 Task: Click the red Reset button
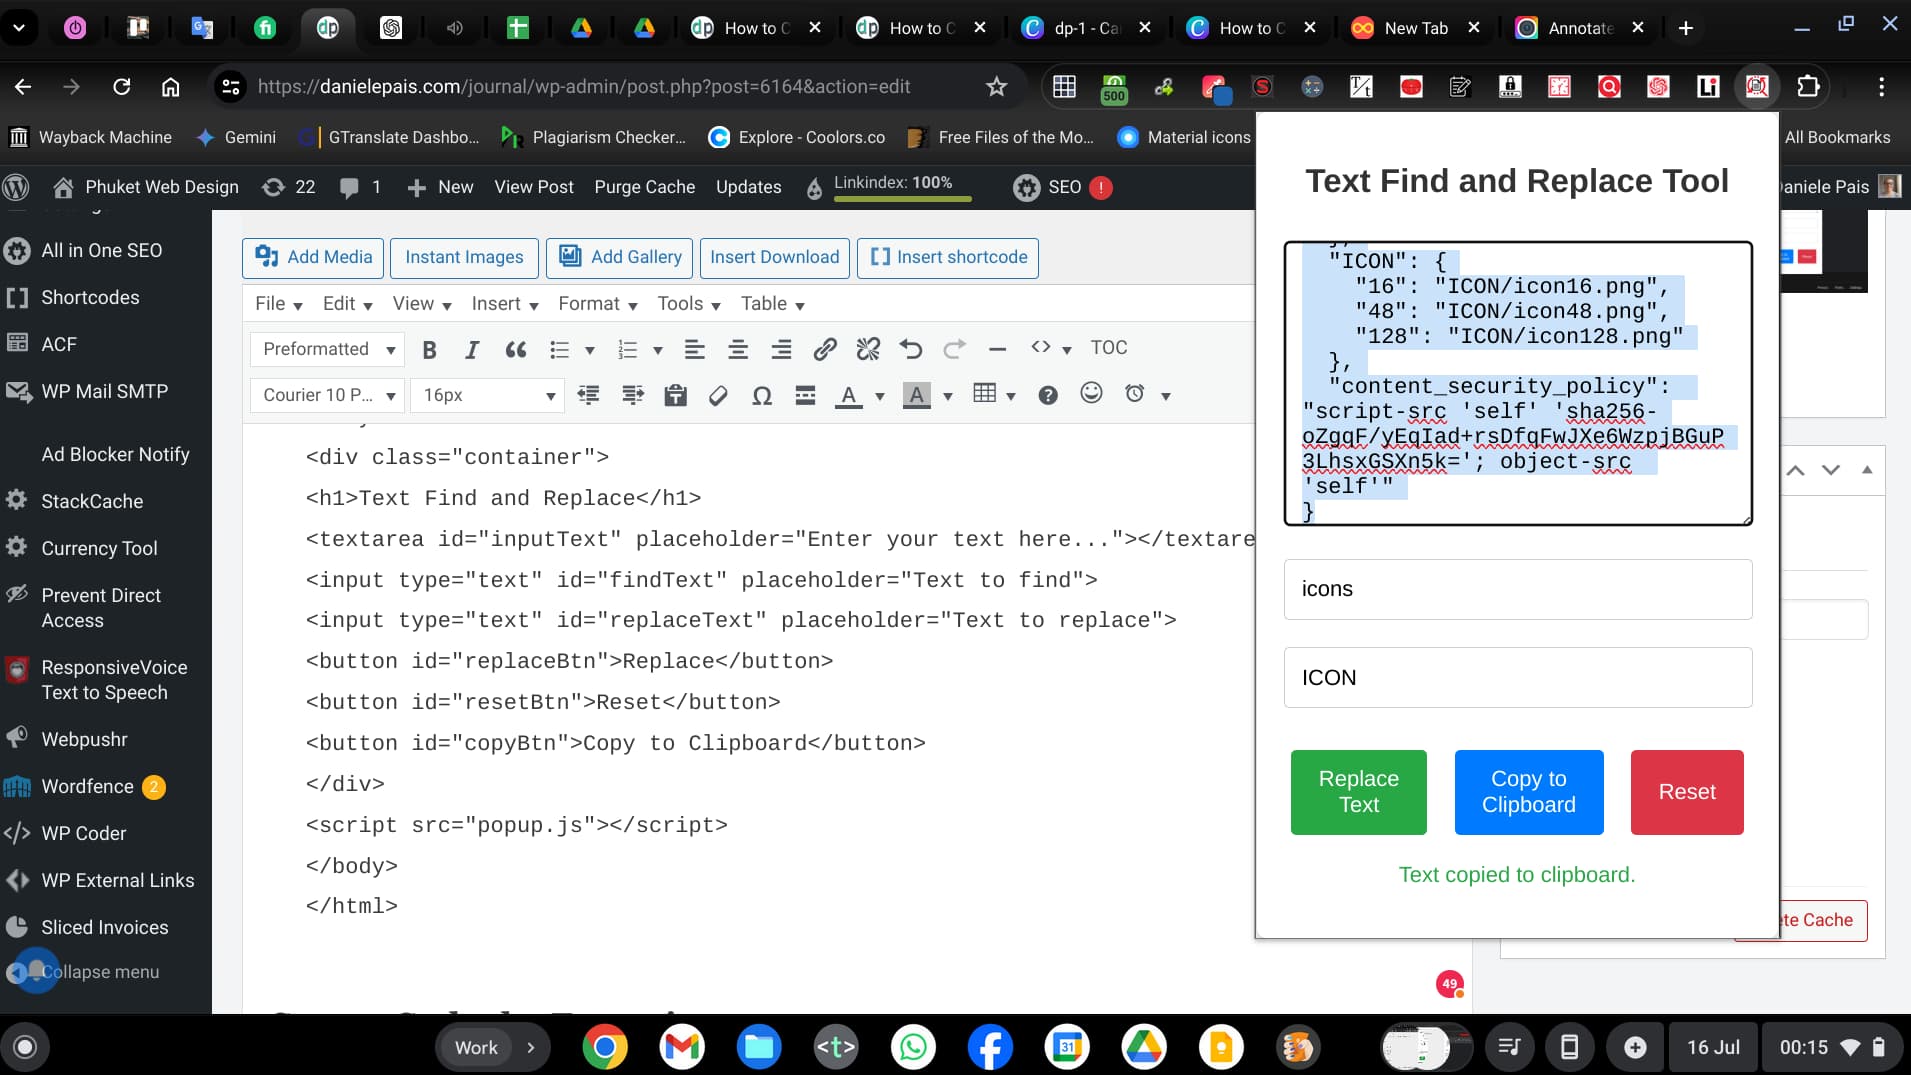click(1687, 792)
